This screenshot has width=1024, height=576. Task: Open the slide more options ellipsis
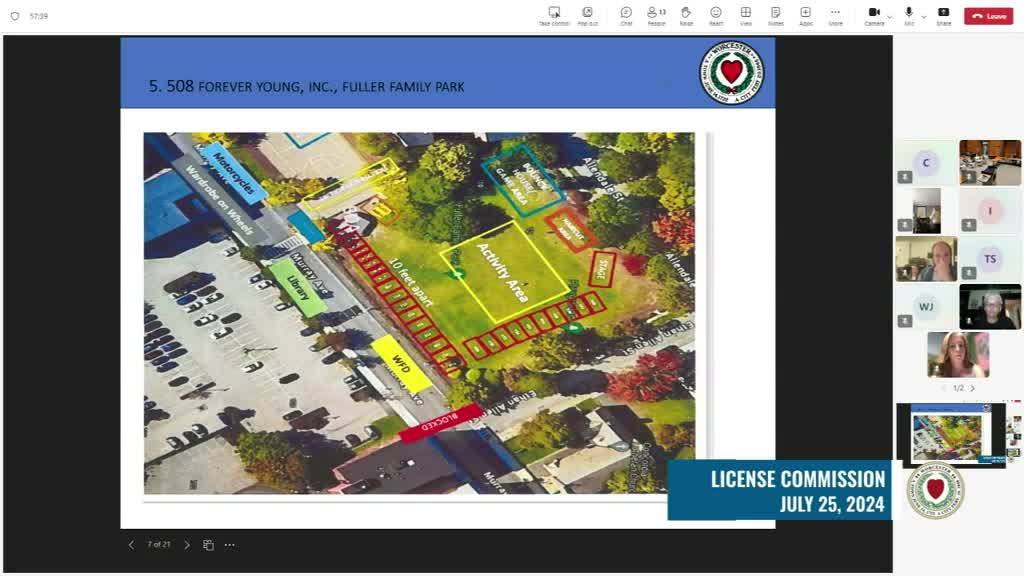tap(230, 545)
